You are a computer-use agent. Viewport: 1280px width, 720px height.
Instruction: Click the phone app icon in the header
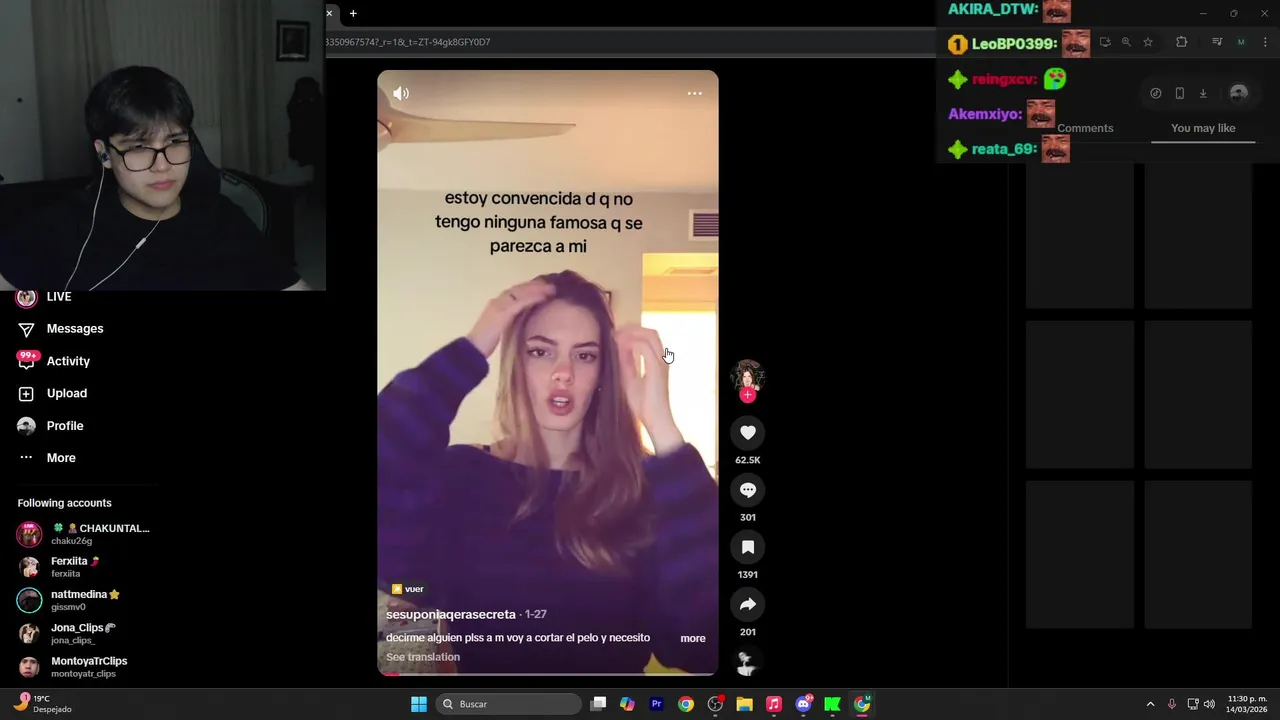pyautogui.click(x=1180, y=93)
